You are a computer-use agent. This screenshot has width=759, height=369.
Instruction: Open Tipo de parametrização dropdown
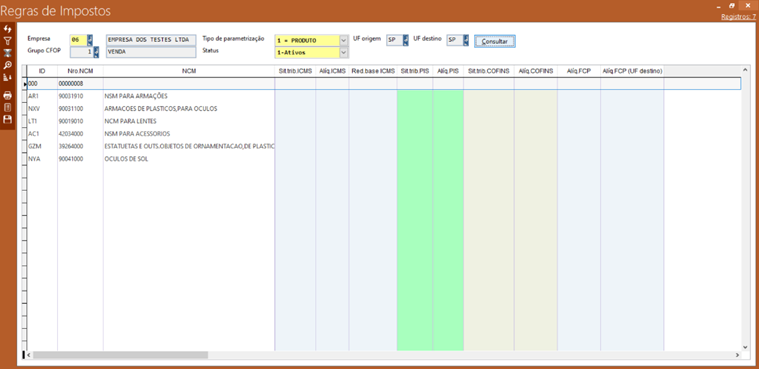click(344, 40)
